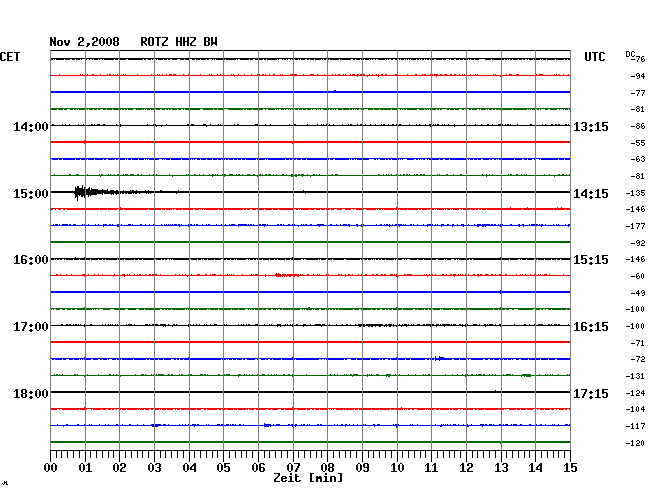
Task: Click the "15" minute tick label
Action: pyautogui.click(x=570, y=468)
